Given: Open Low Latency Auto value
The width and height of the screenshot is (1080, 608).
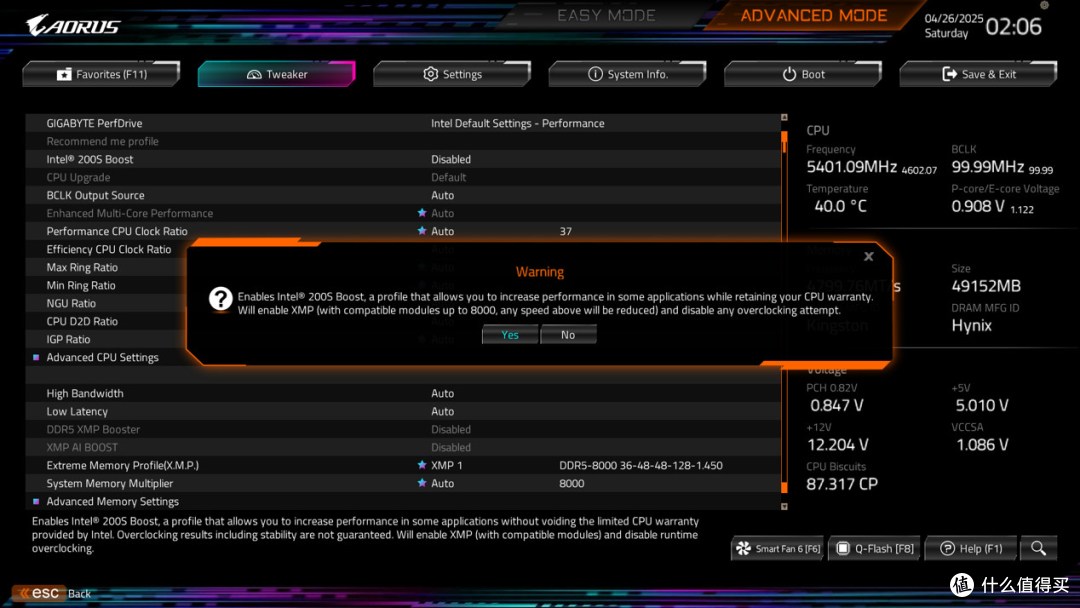Looking at the screenshot, I should coord(442,411).
